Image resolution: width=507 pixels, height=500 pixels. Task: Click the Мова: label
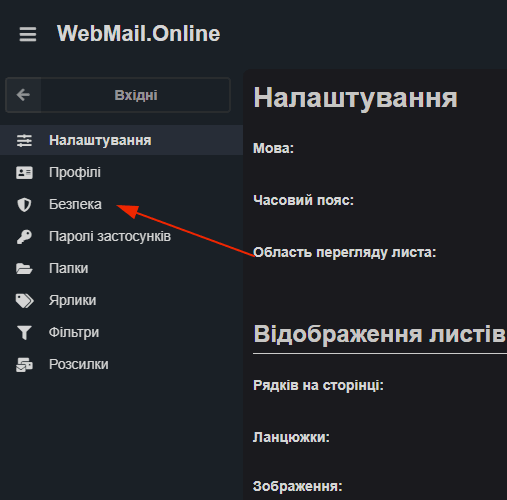coord(273,148)
